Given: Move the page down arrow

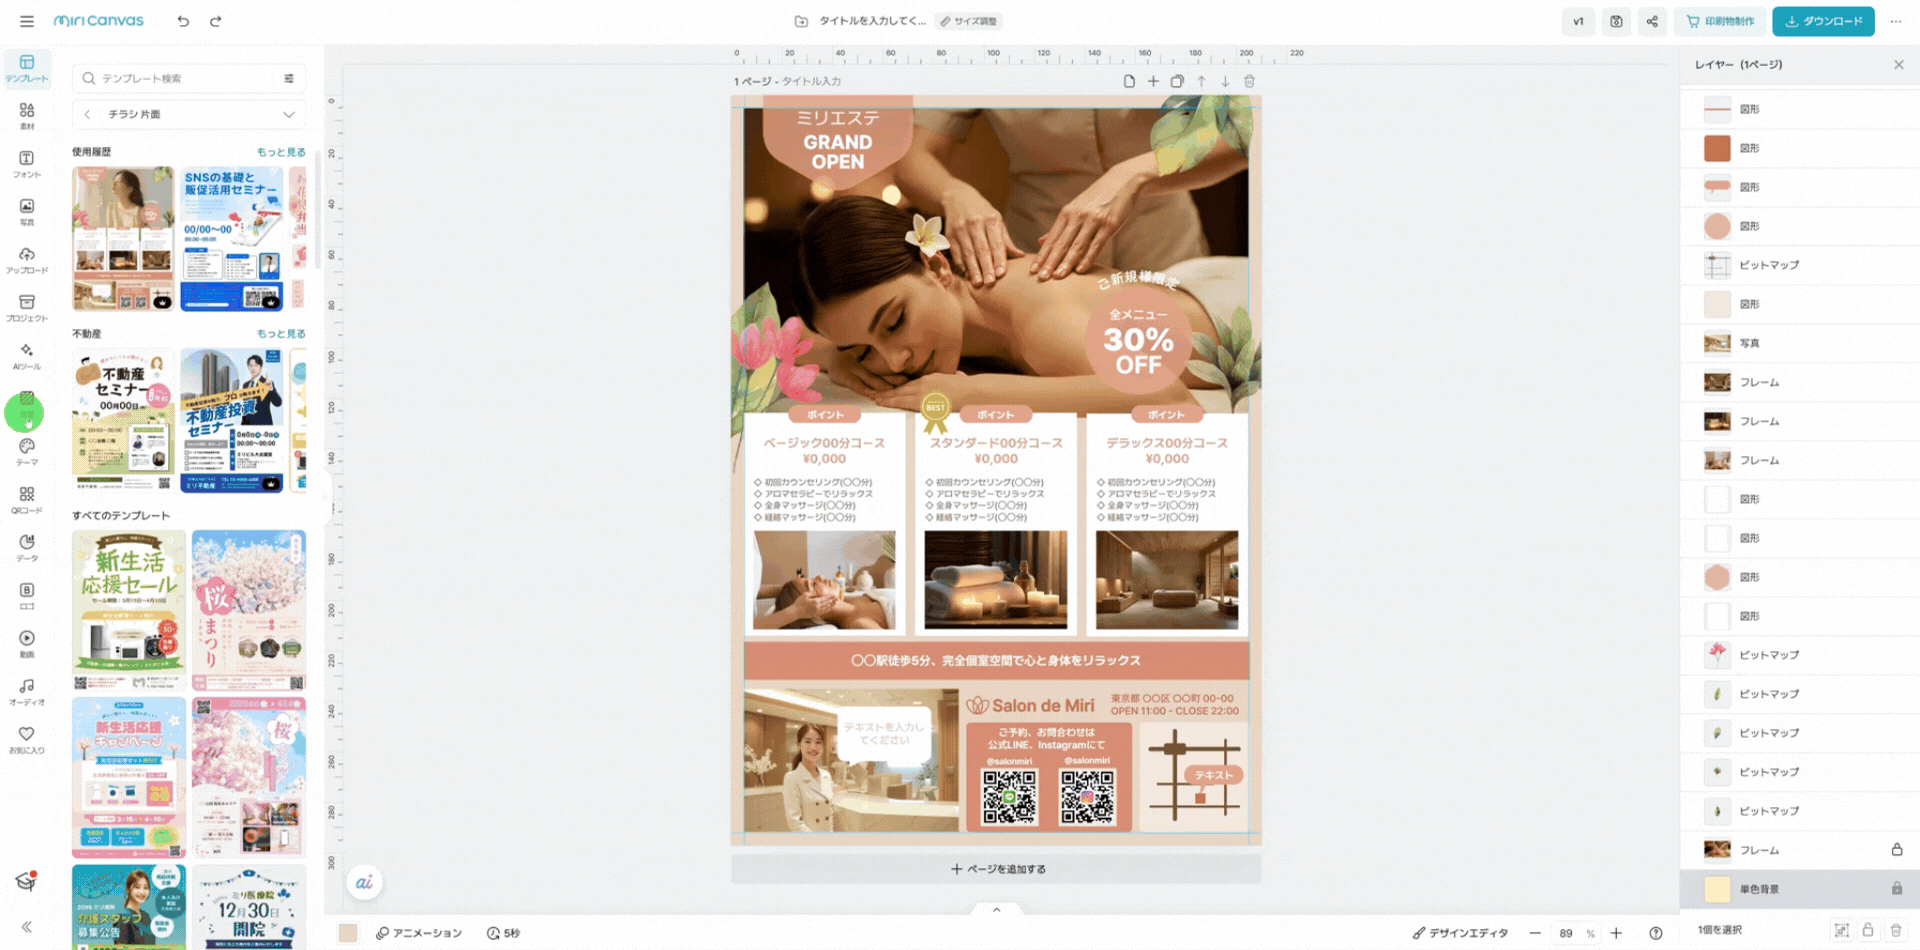Looking at the screenshot, I should [x=1225, y=81].
